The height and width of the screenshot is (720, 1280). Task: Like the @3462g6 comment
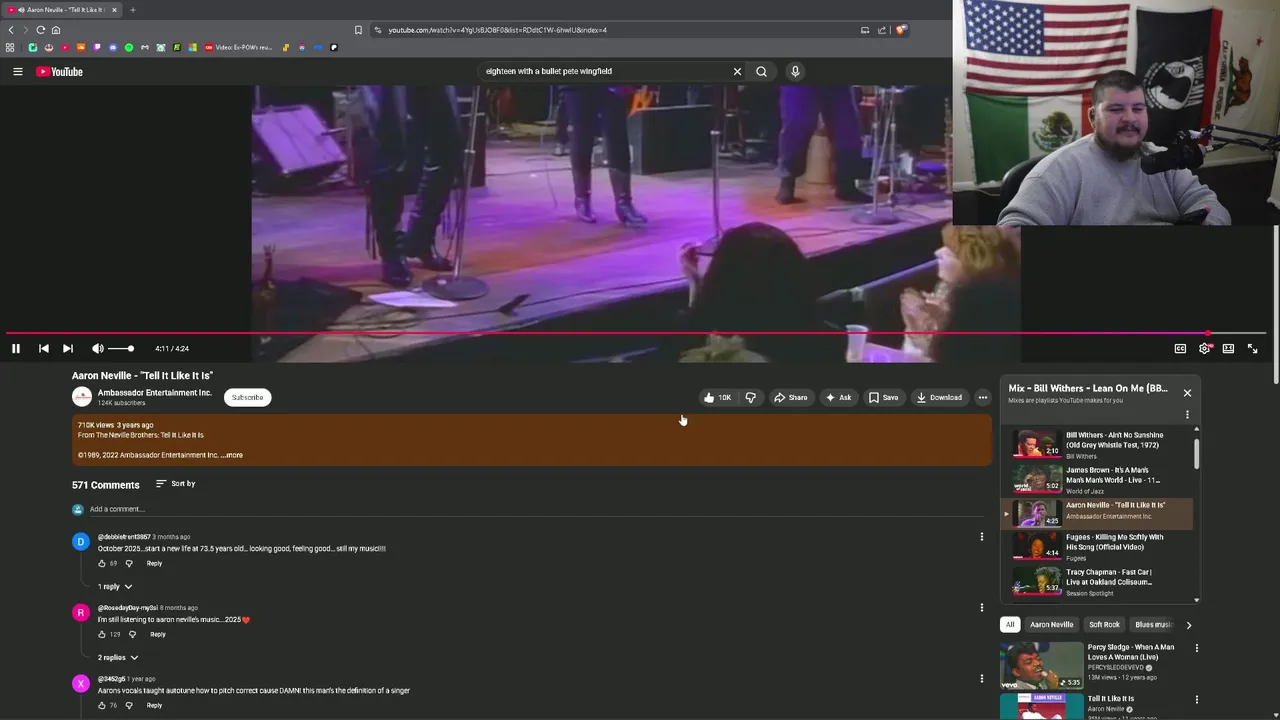click(102, 705)
